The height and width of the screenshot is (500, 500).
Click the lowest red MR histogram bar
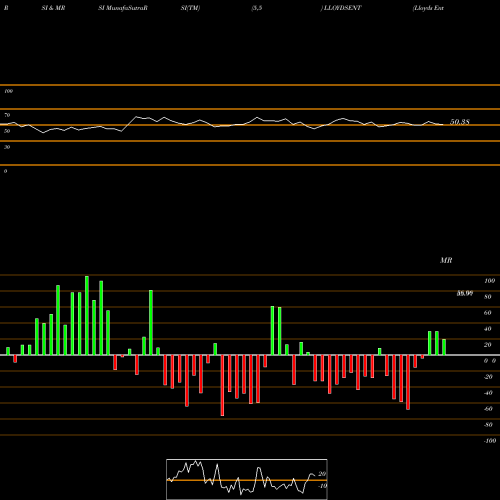tap(222, 385)
